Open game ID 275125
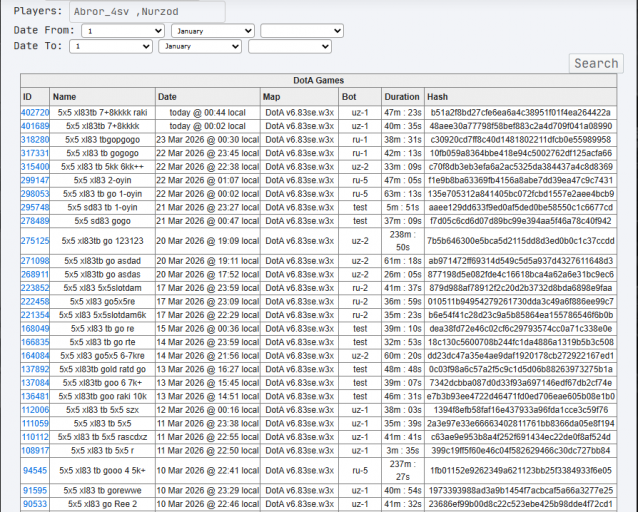The image size is (638, 512). click(35, 241)
